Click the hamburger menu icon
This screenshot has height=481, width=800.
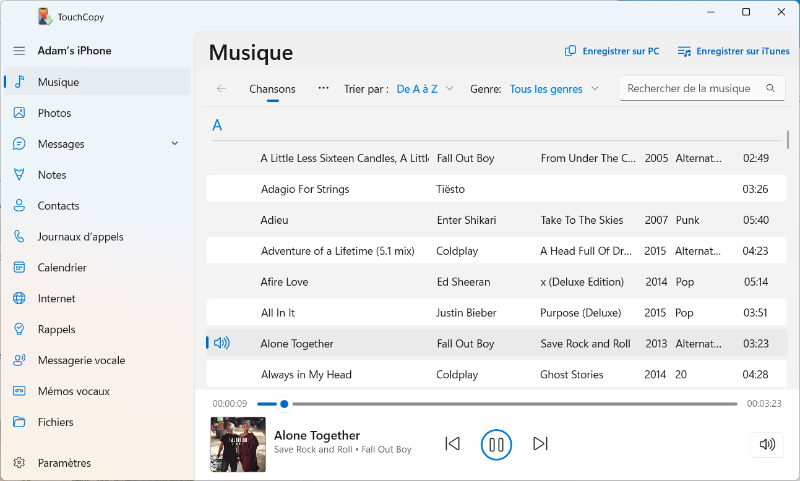[19, 51]
